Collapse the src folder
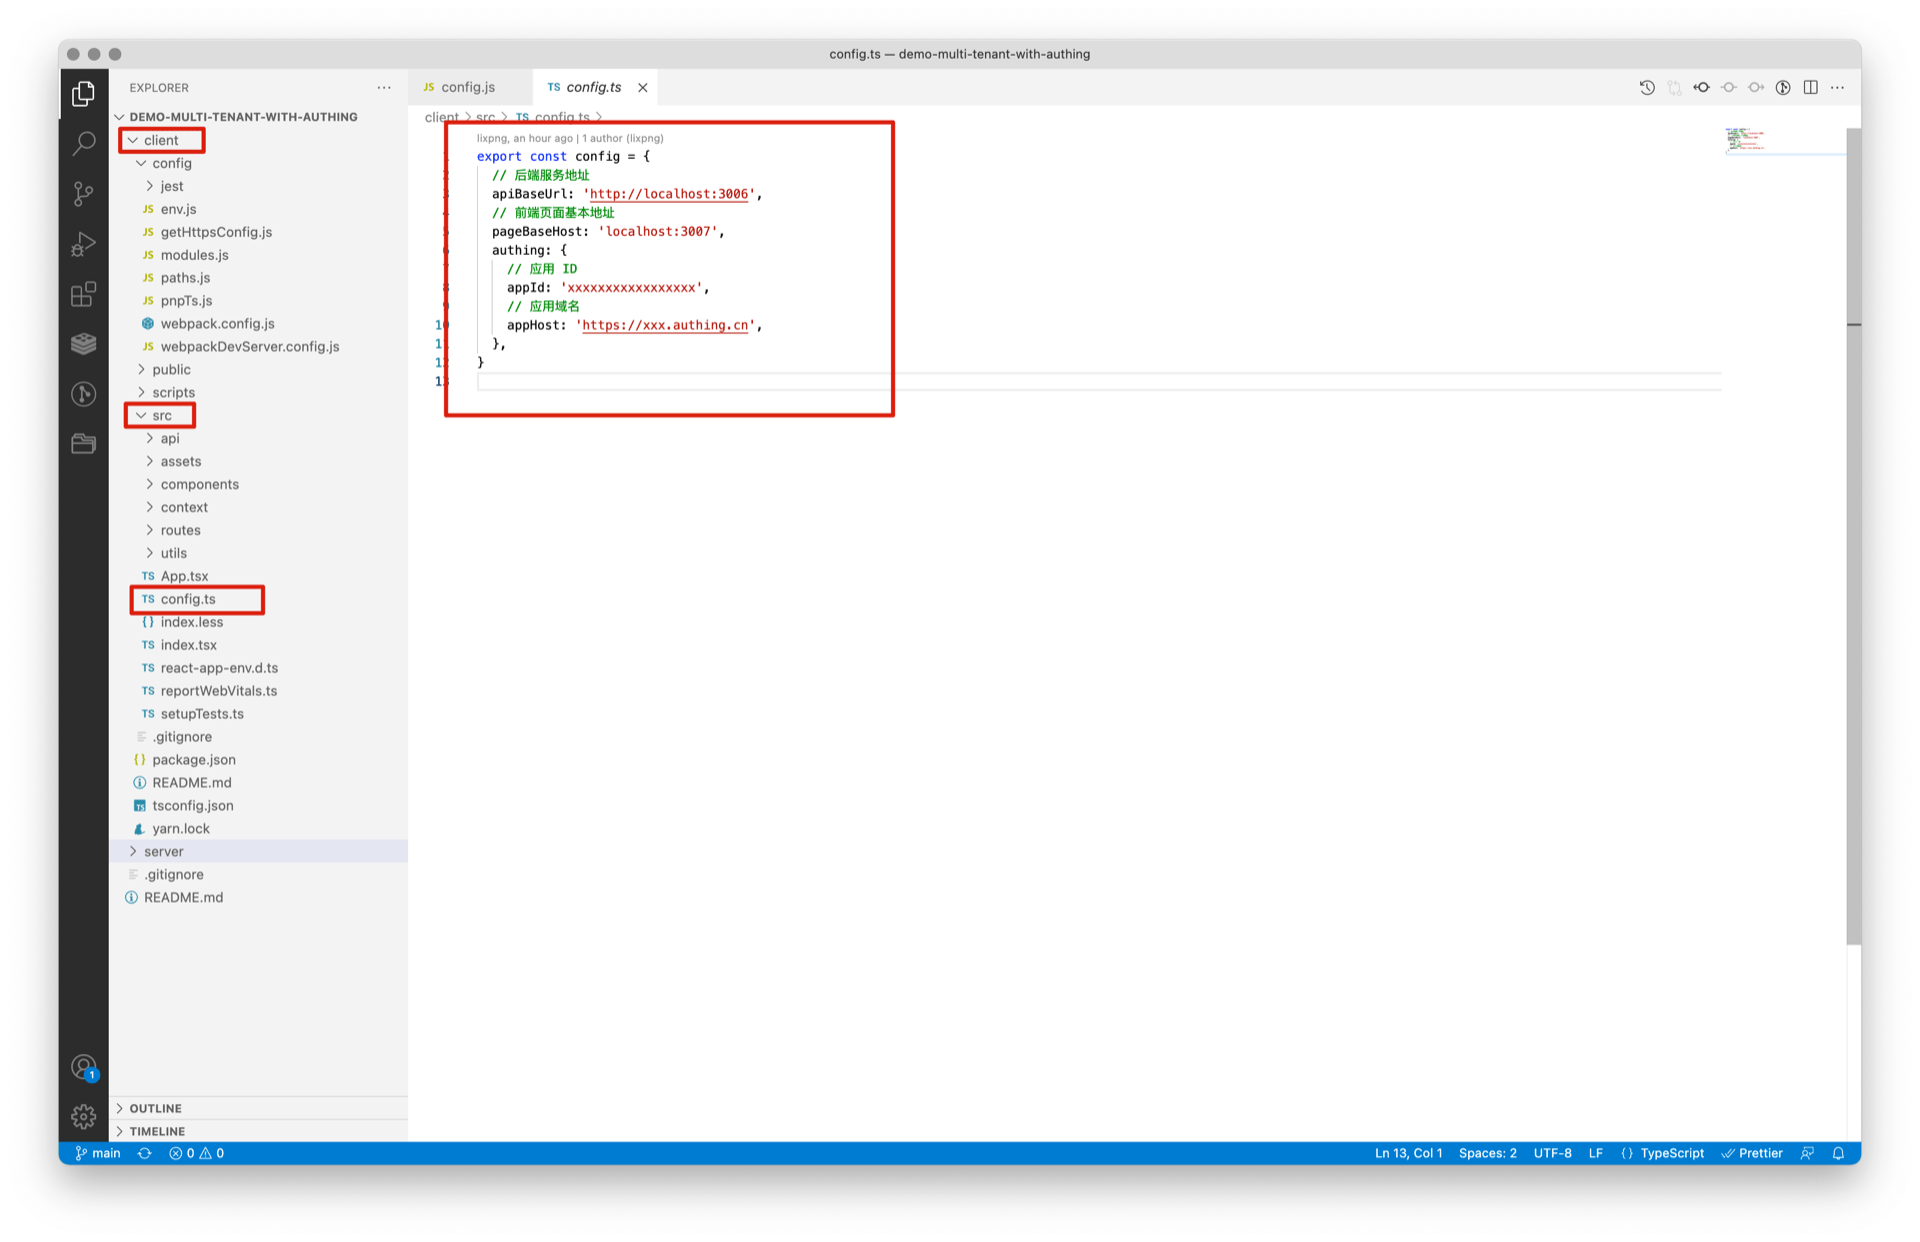1920x1242 pixels. (161, 415)
